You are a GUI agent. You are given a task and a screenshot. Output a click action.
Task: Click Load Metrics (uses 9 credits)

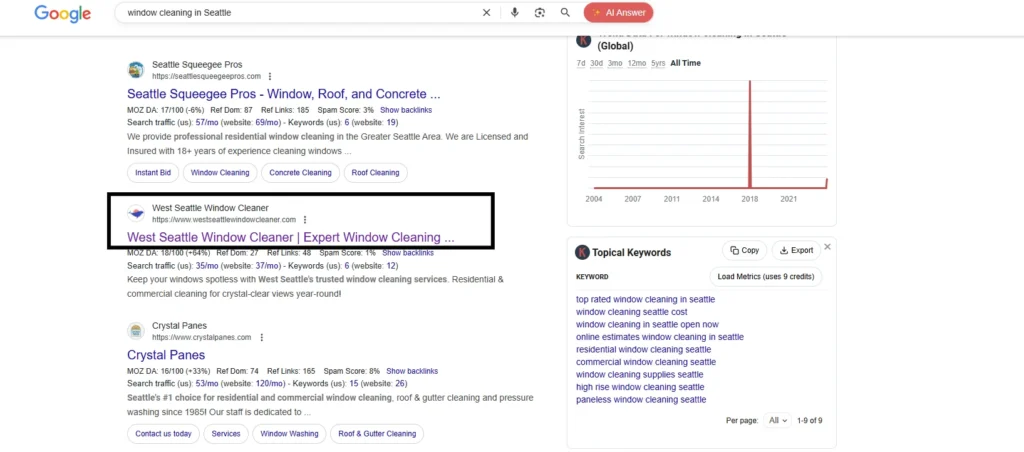766,276
